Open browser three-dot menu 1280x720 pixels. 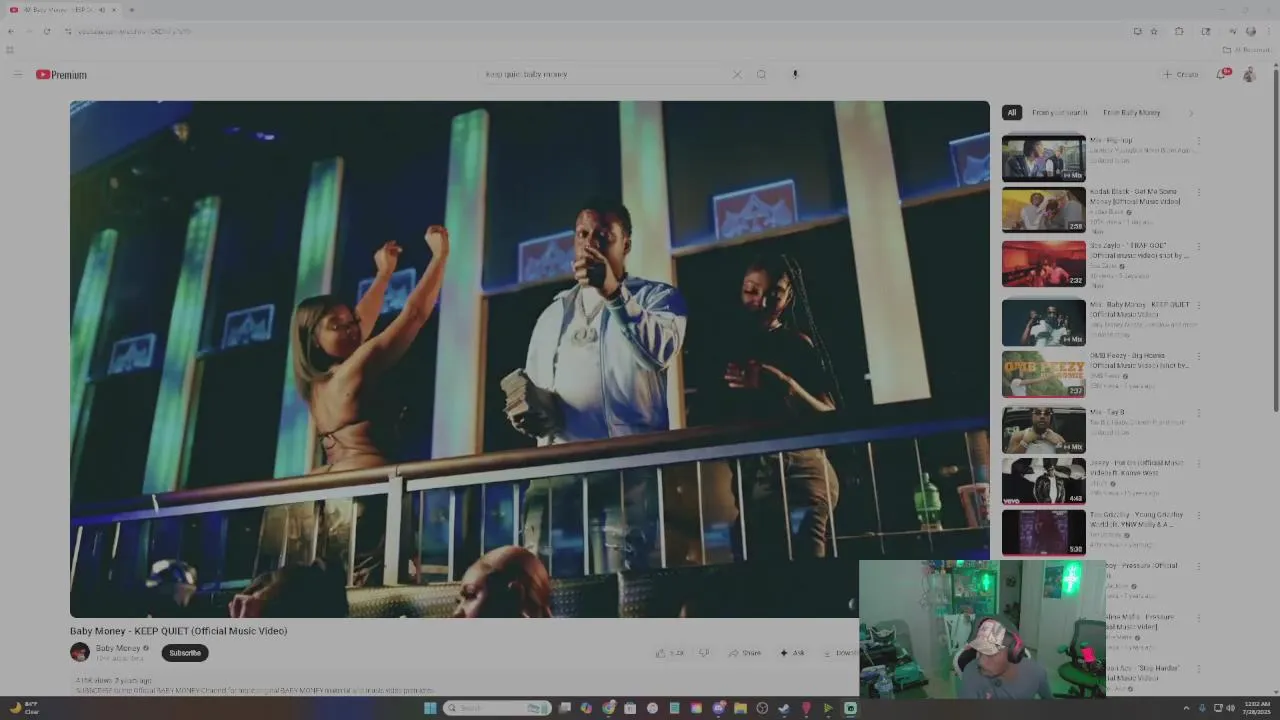(x=1269, y=31)
